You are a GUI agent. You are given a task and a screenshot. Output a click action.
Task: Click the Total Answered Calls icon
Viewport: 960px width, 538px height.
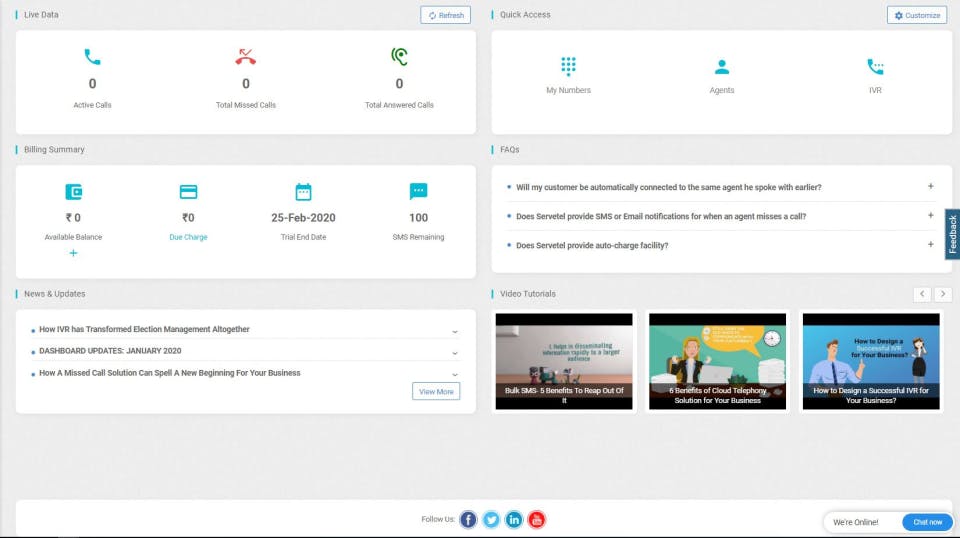(399, 56)
